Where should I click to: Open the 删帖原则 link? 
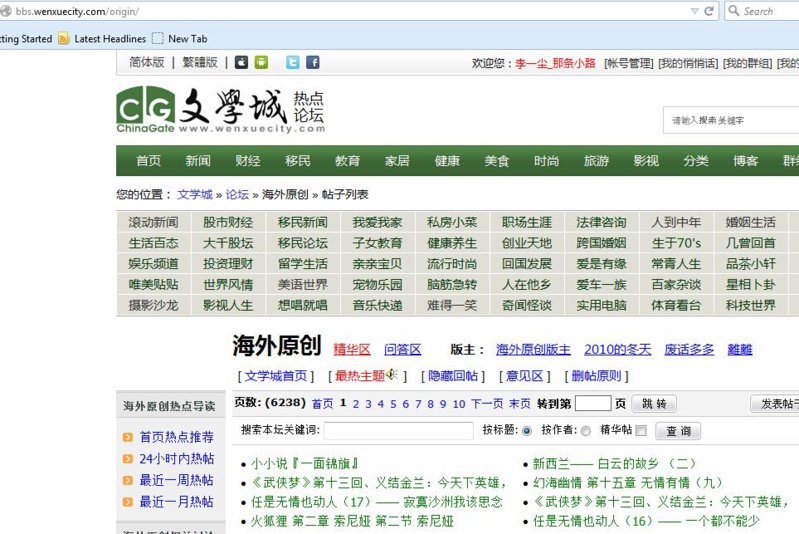click(x=596, y=376)
